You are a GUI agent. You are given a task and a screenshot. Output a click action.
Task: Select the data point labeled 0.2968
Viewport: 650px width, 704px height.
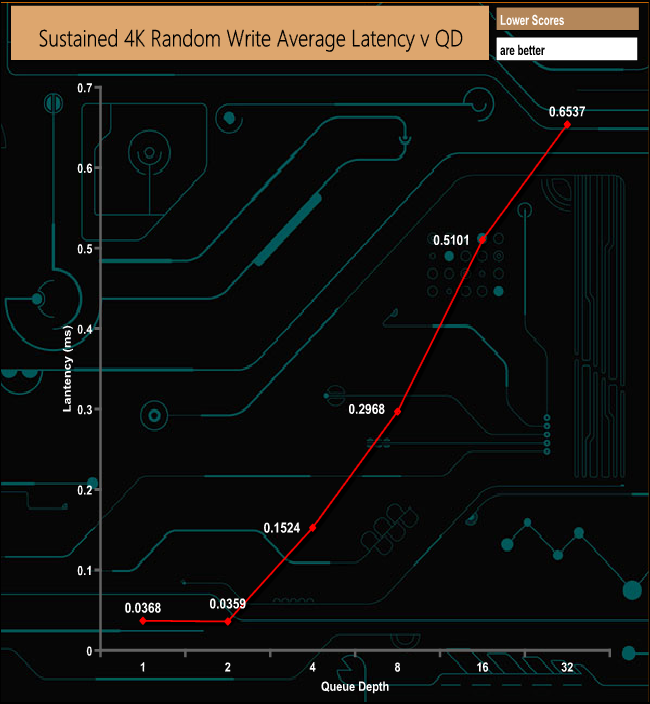pyautogui.click(x=397, y=411)
